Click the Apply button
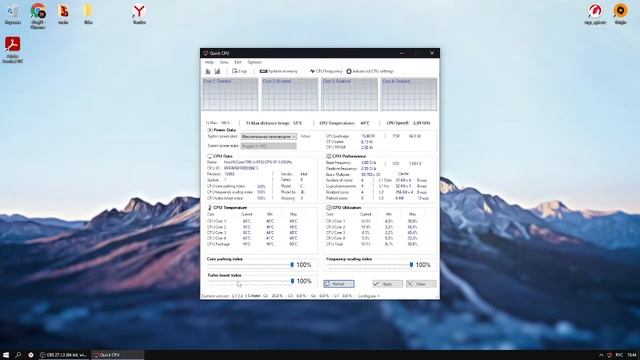 coord(387,284)
